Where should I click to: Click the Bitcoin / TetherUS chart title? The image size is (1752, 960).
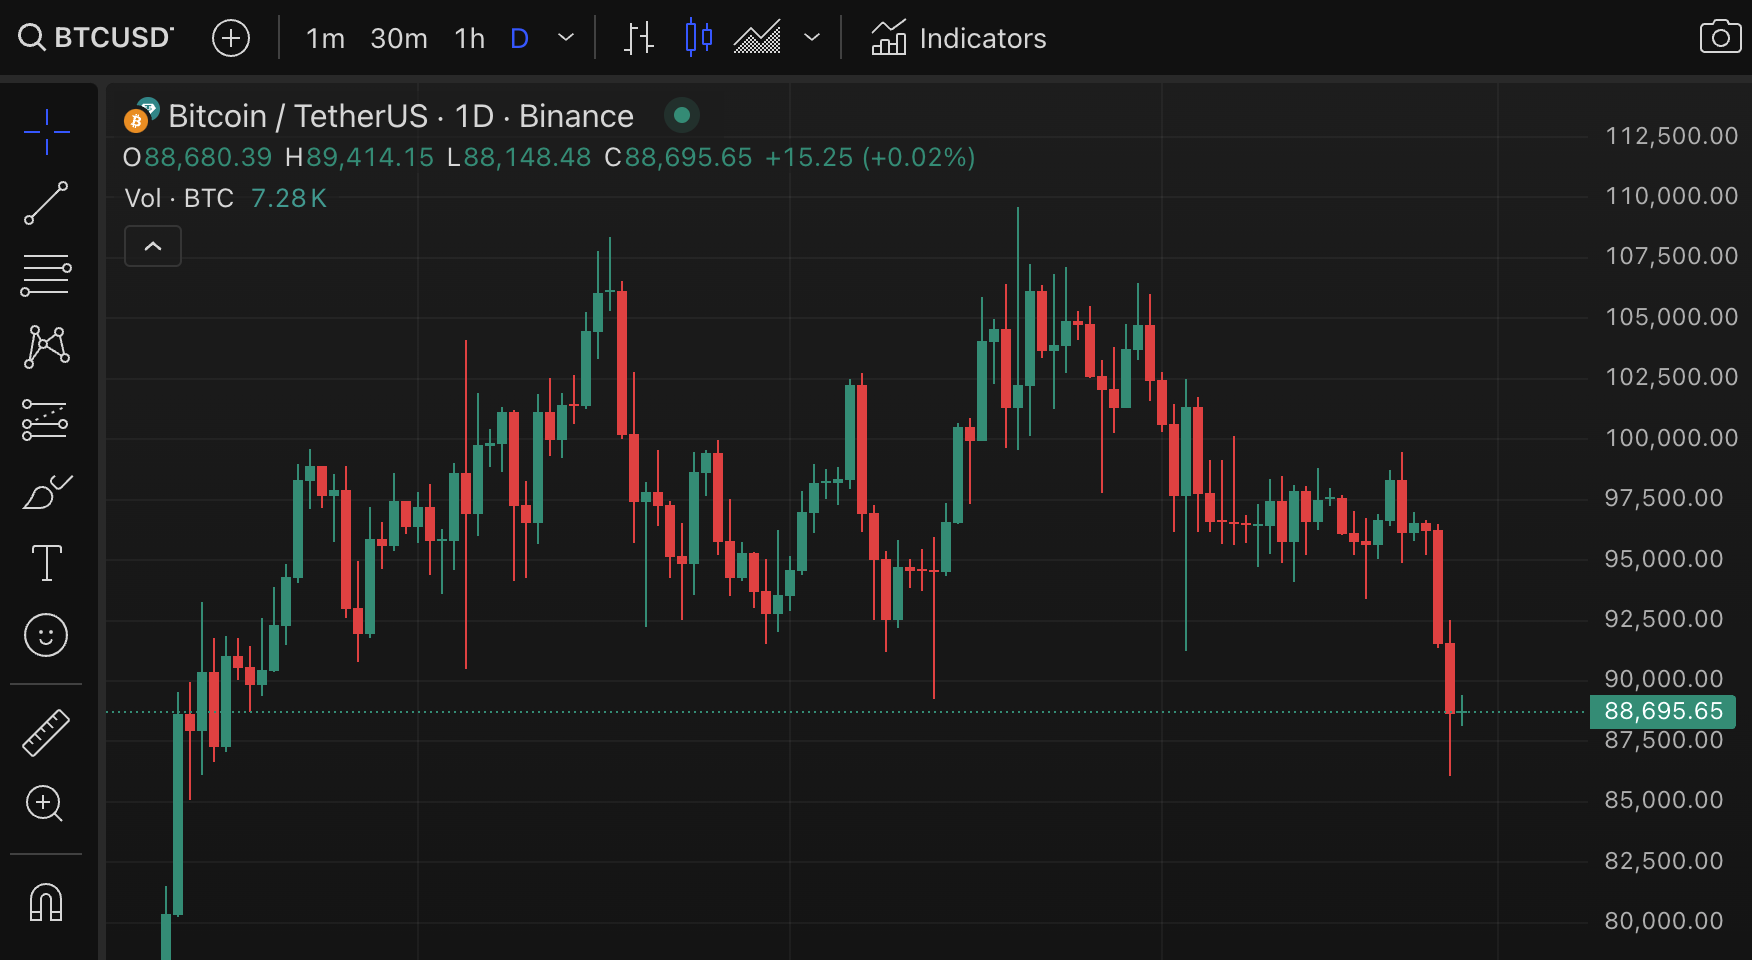401,116
